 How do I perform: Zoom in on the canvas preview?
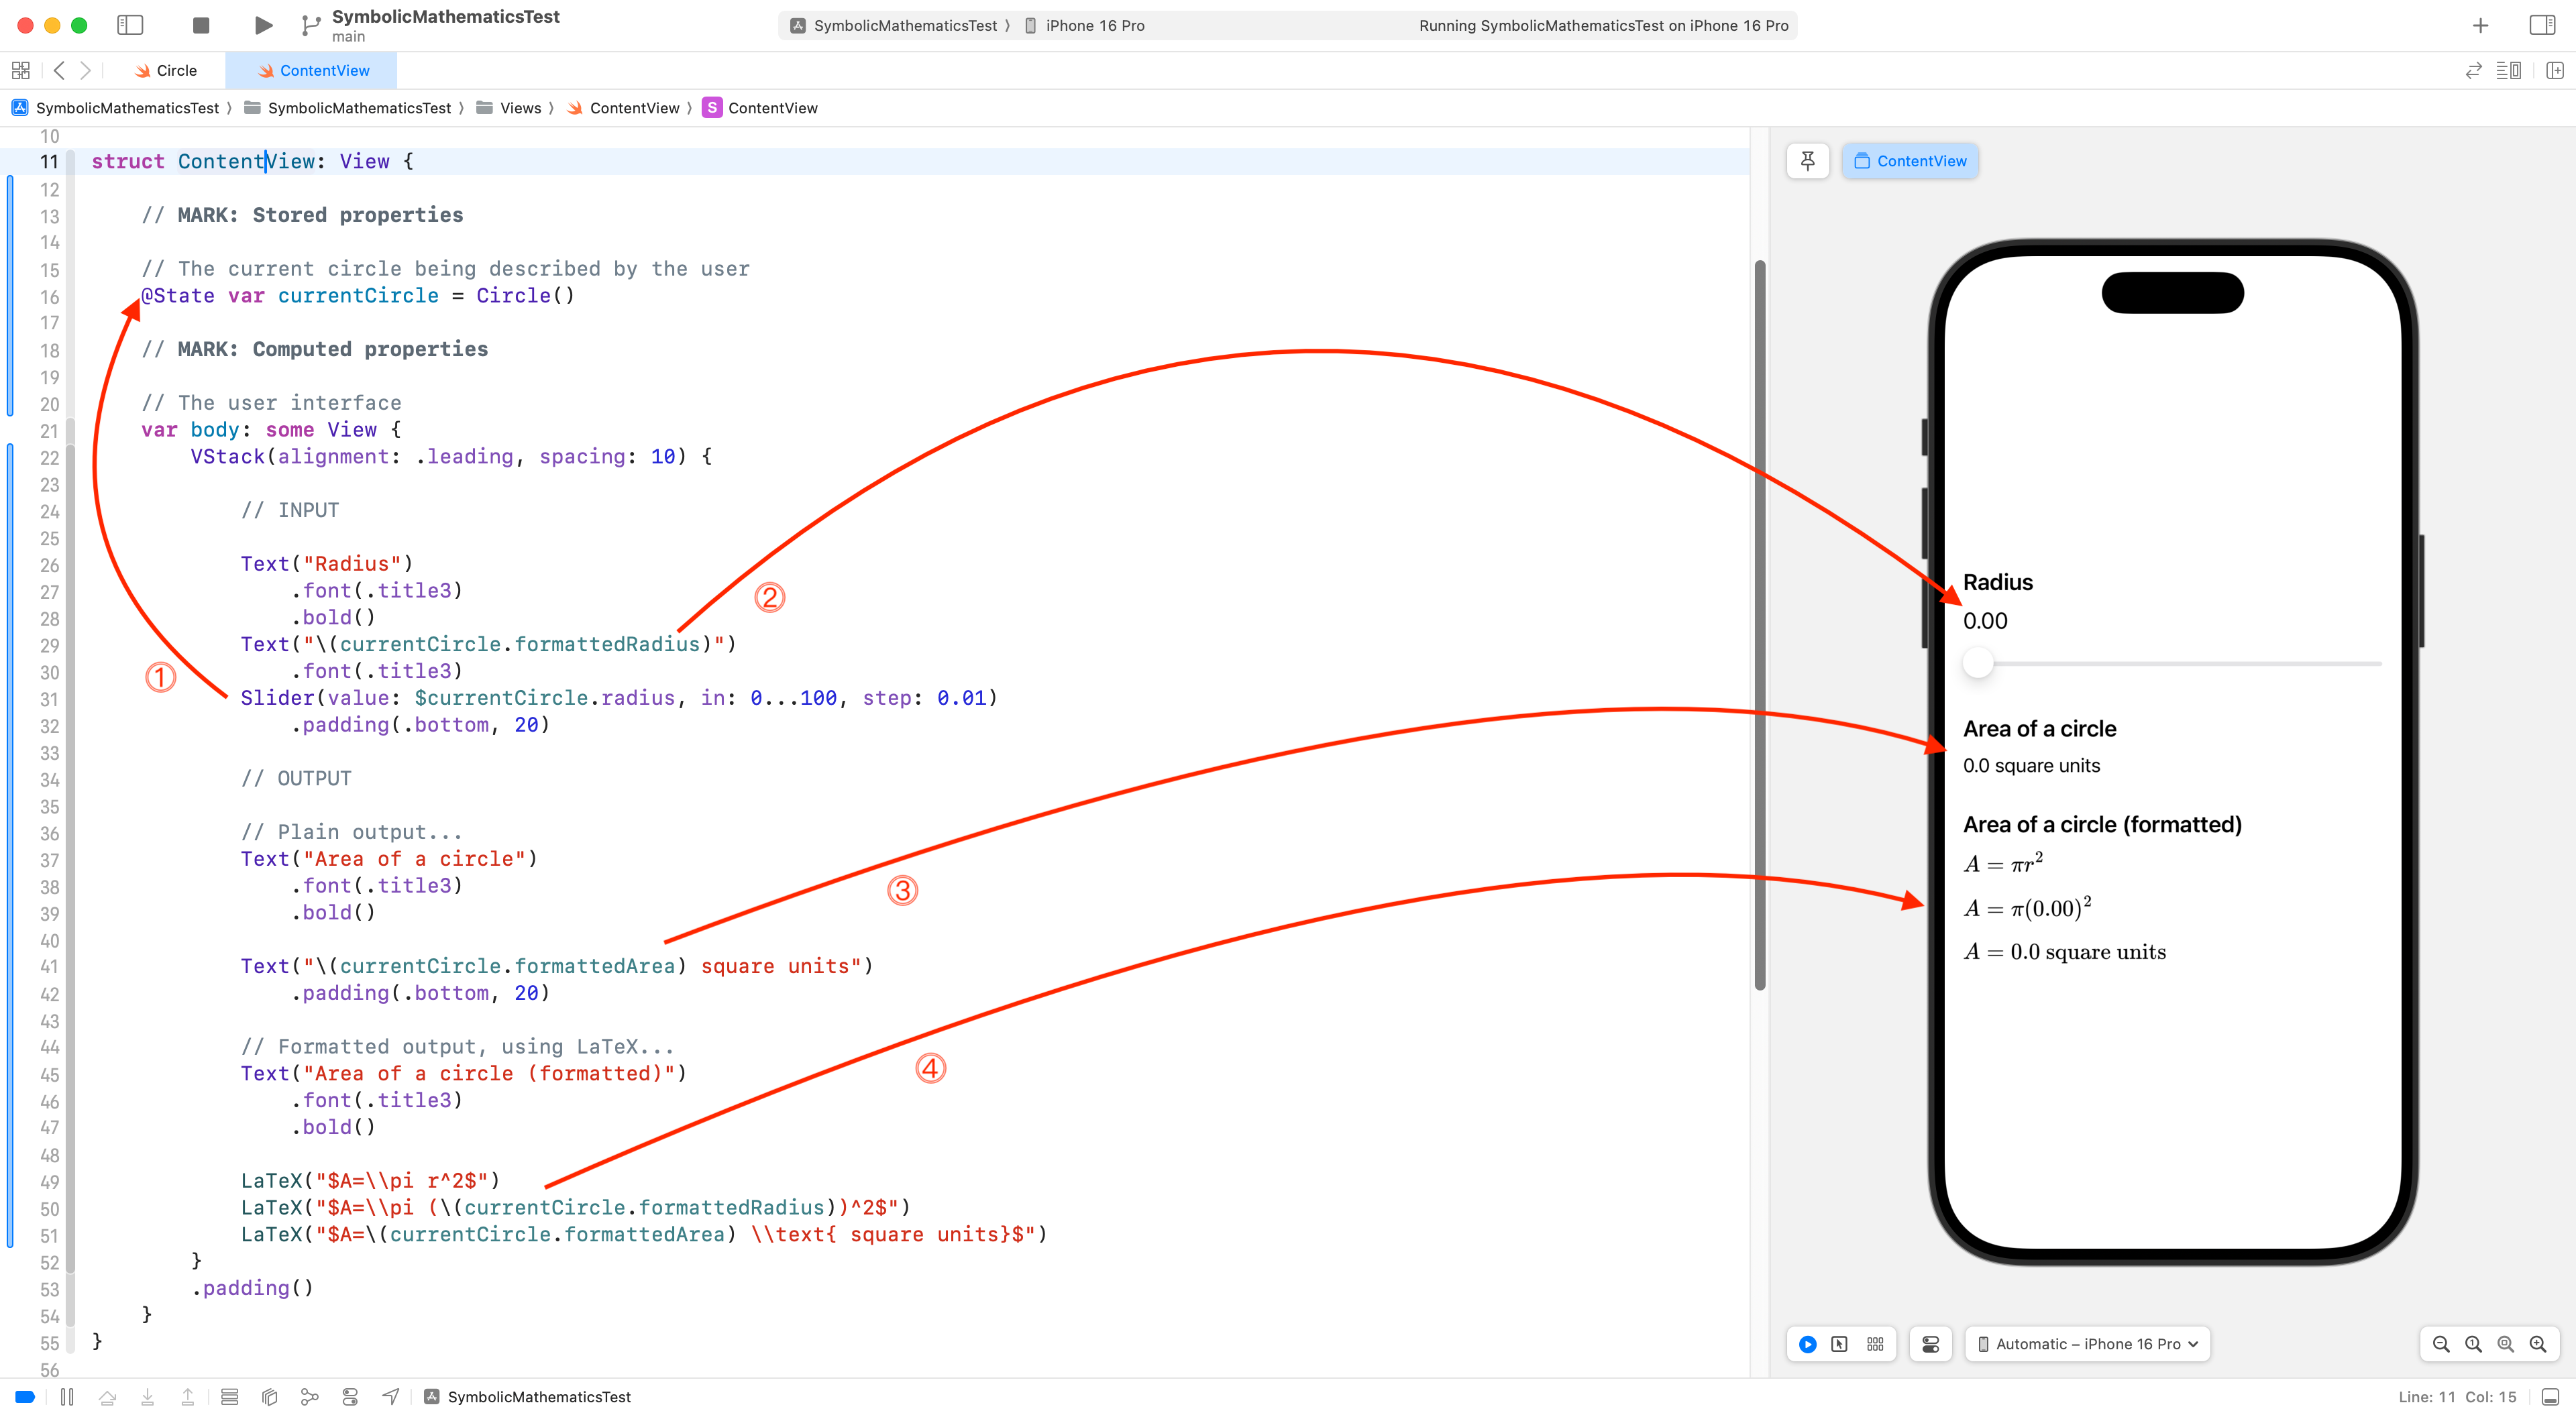coord(2538,1344)
